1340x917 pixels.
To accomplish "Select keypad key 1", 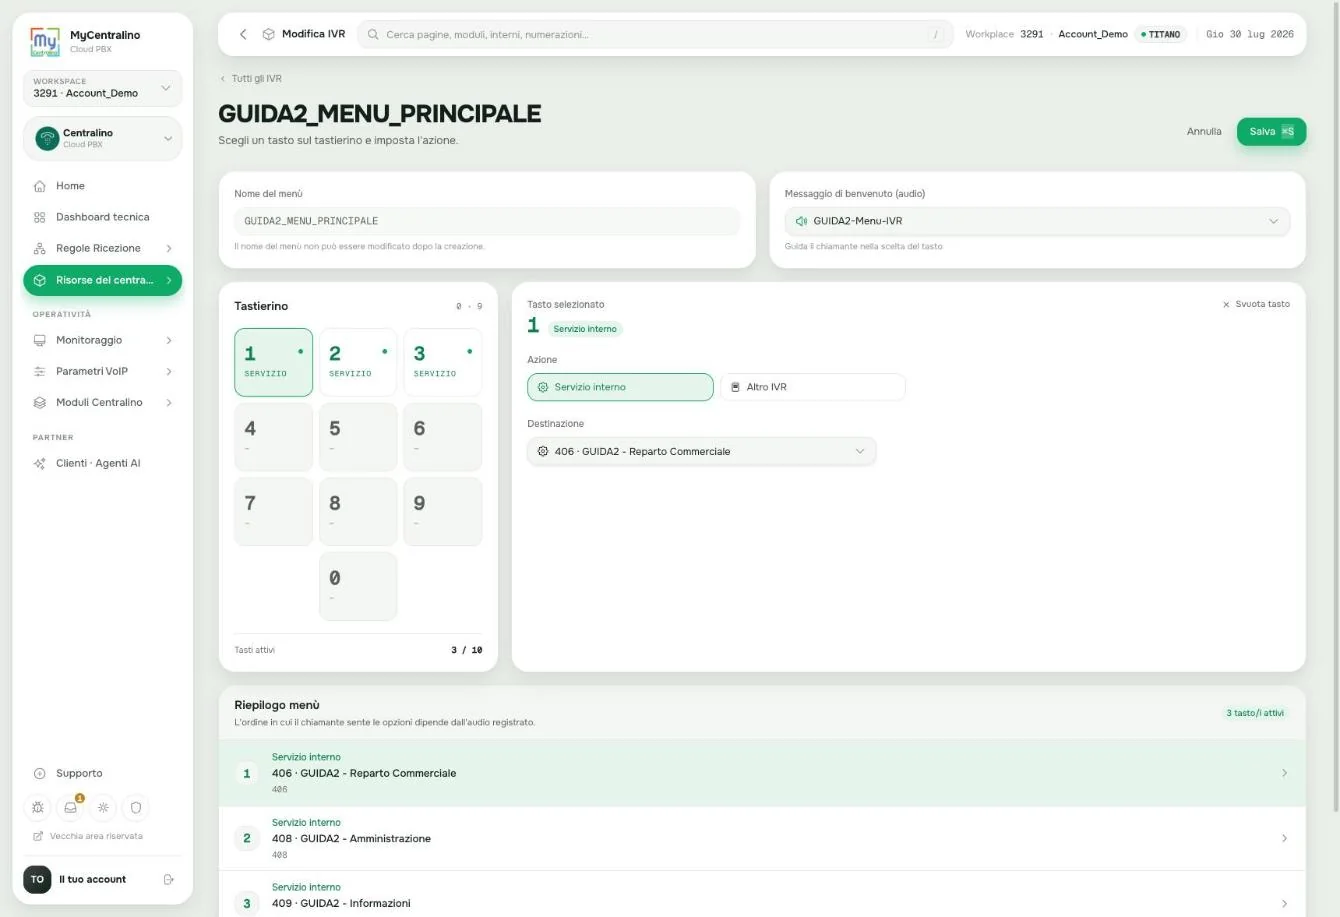I will click(273, 362).
